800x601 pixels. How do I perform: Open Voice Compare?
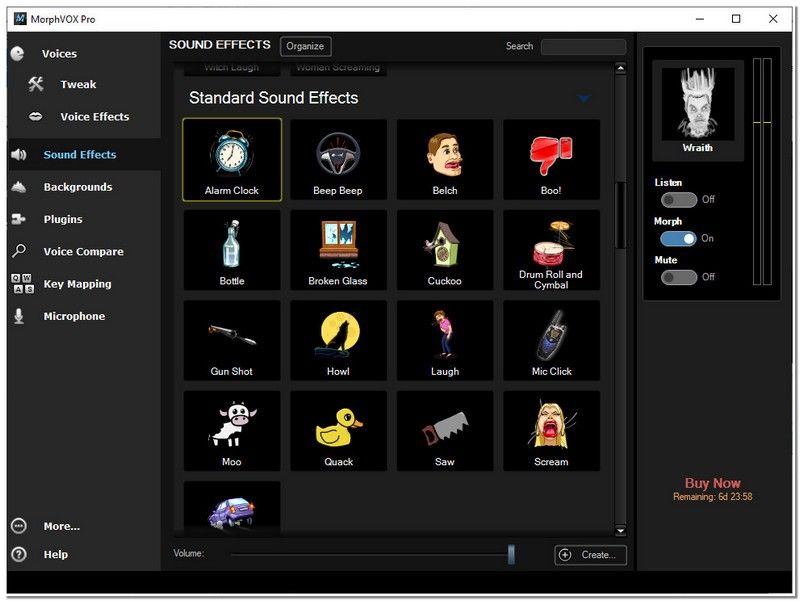(83, 252)
